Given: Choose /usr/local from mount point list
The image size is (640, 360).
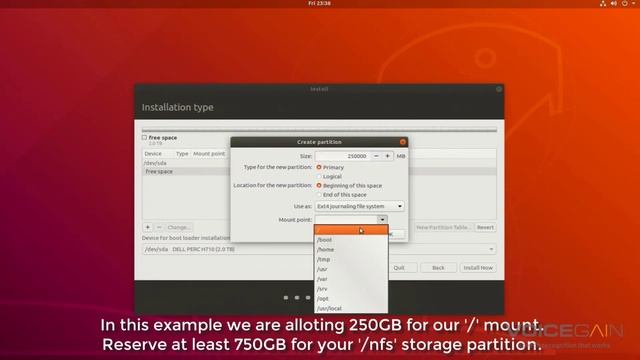Looking at the screenshot, I should click(351, 309).
